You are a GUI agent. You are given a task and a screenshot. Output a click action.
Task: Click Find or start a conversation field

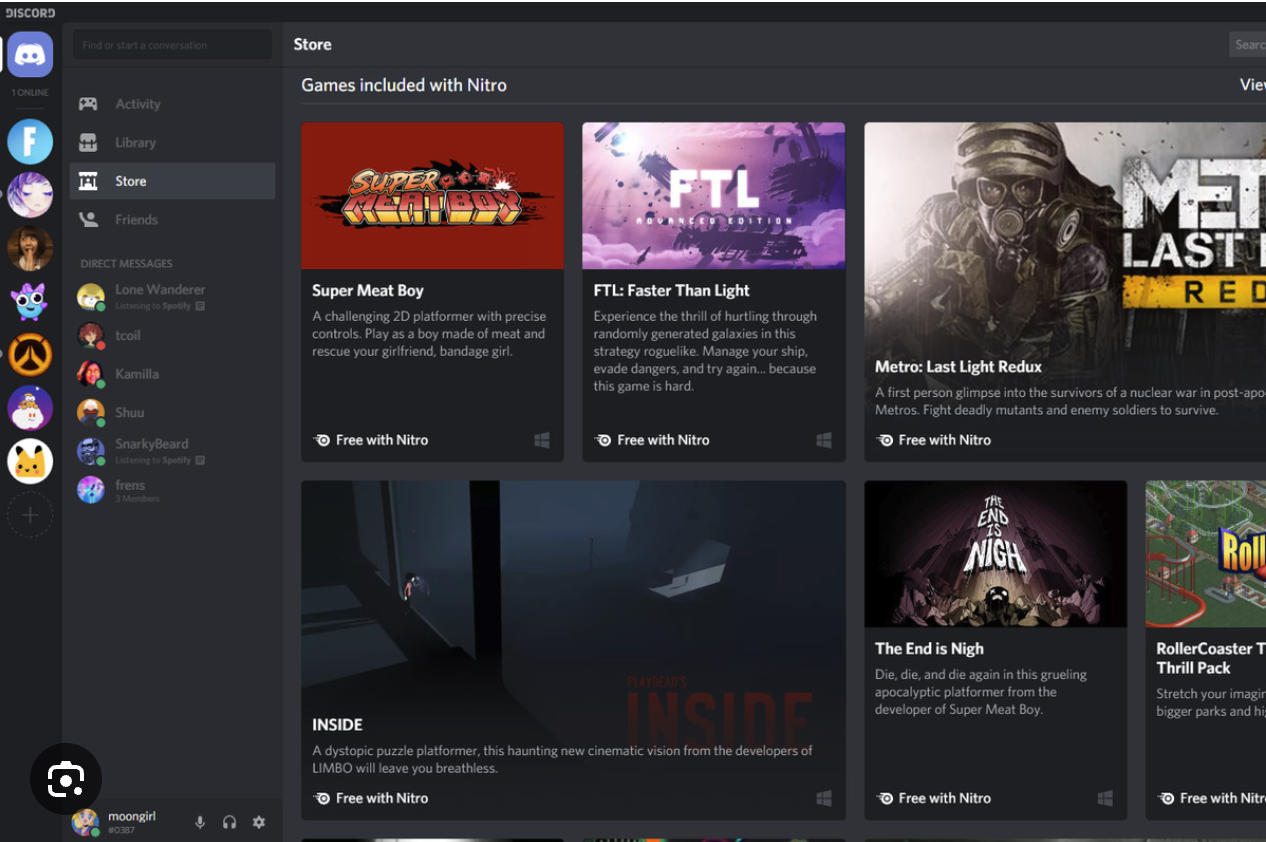click(172, 45)
